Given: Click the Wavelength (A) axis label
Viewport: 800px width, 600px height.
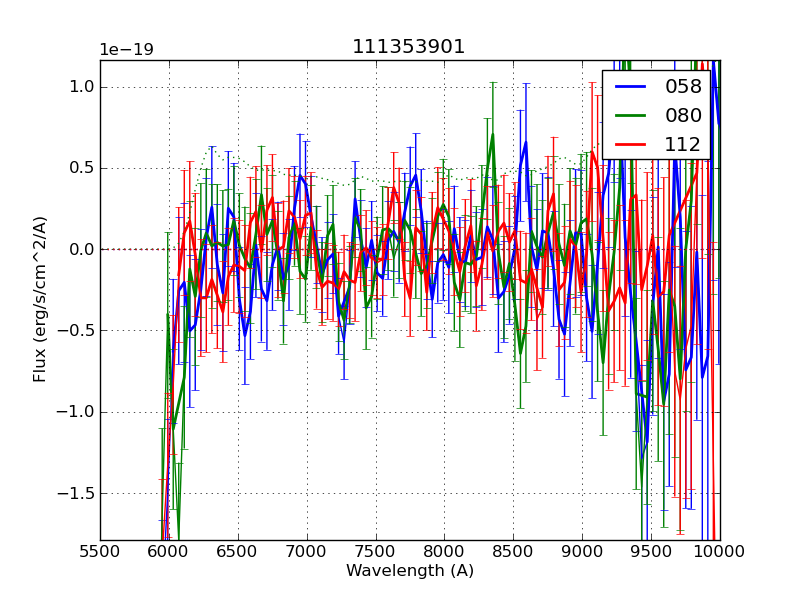Looking at the screenshot, I should pos(410,571).
